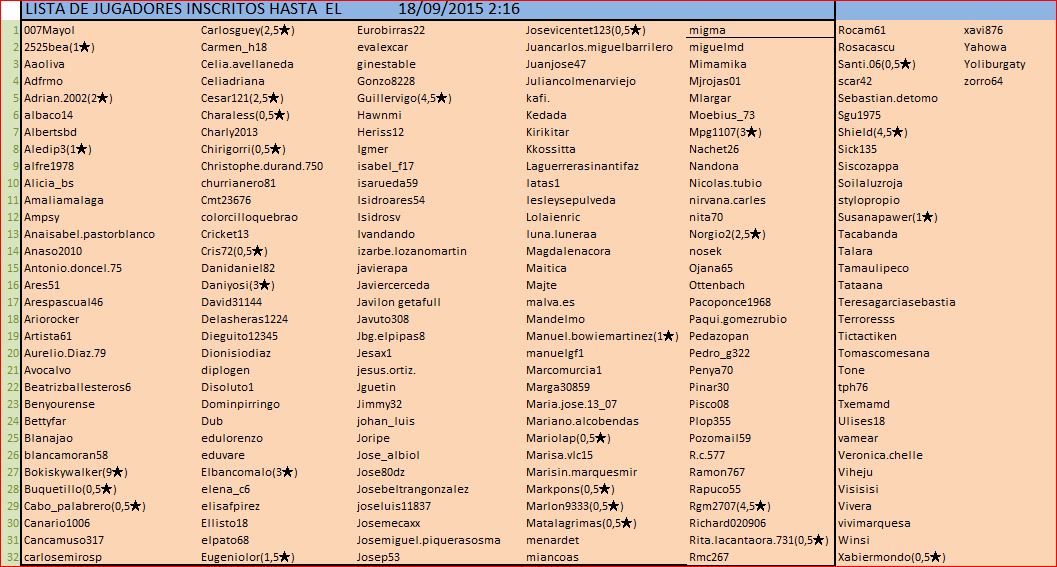Click the xavi876 cell
The width and height of the screenshot is (1057, 567).
[983, 30]
